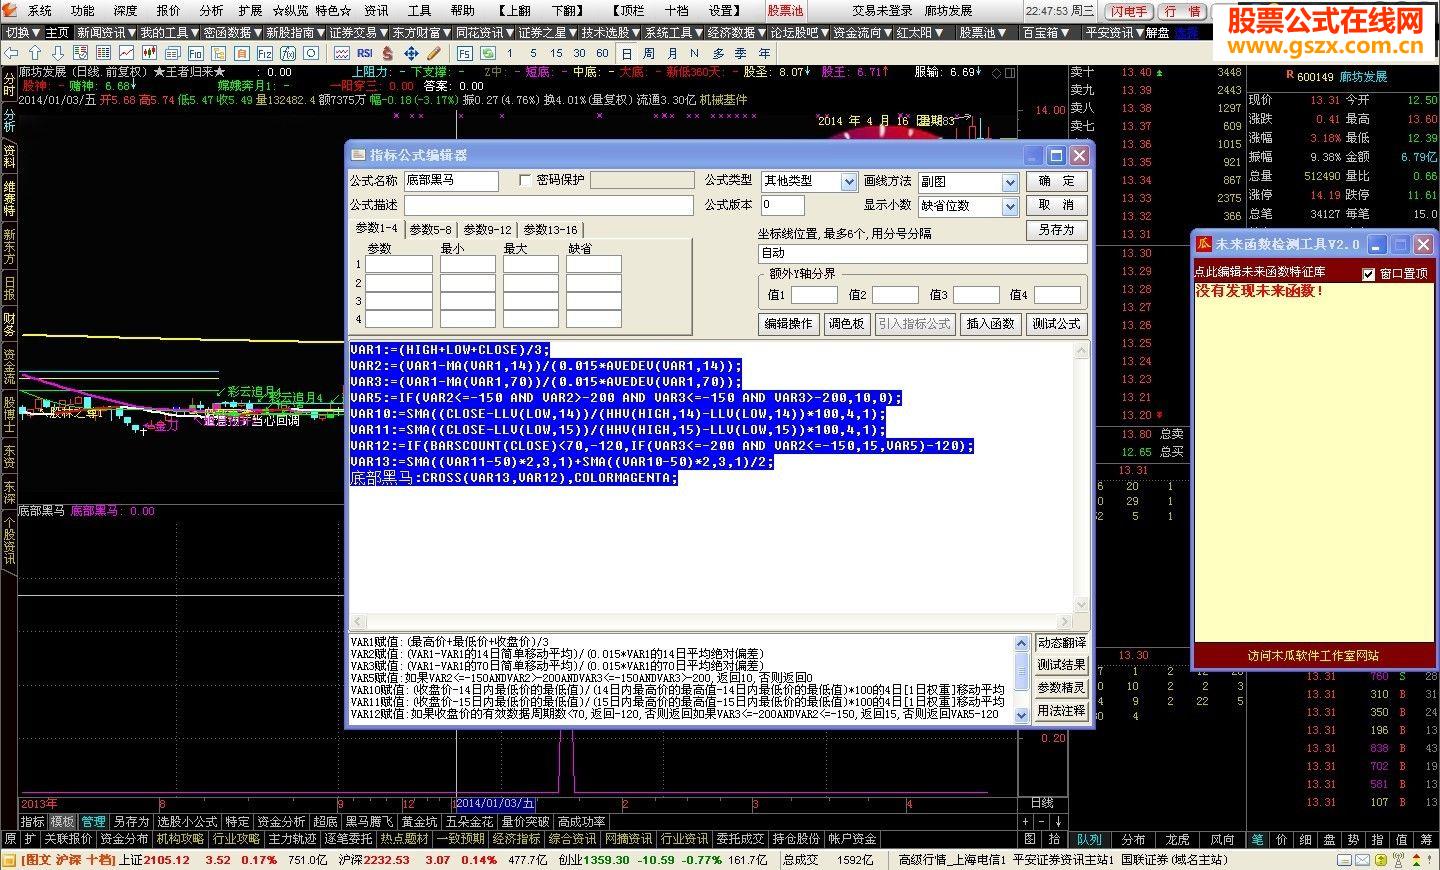Open the 调色板 color palette button
Viewport: 1440px width, 870px height.
click(x=846, y=324)
